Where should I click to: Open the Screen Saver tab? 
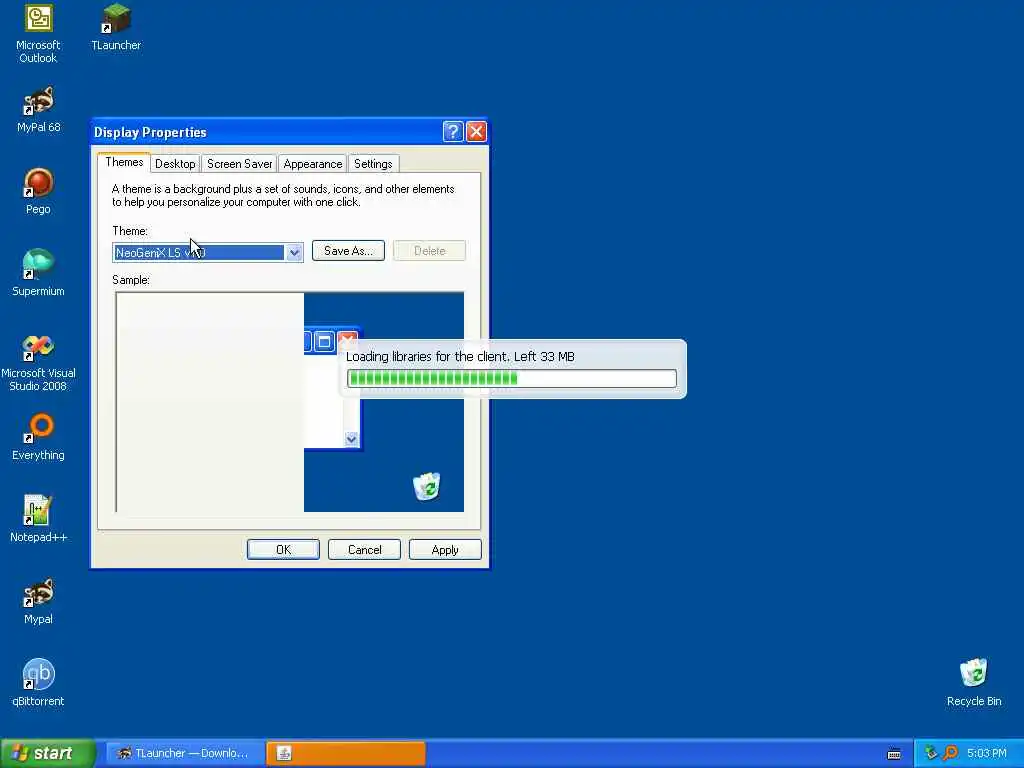tap(239, 164)
